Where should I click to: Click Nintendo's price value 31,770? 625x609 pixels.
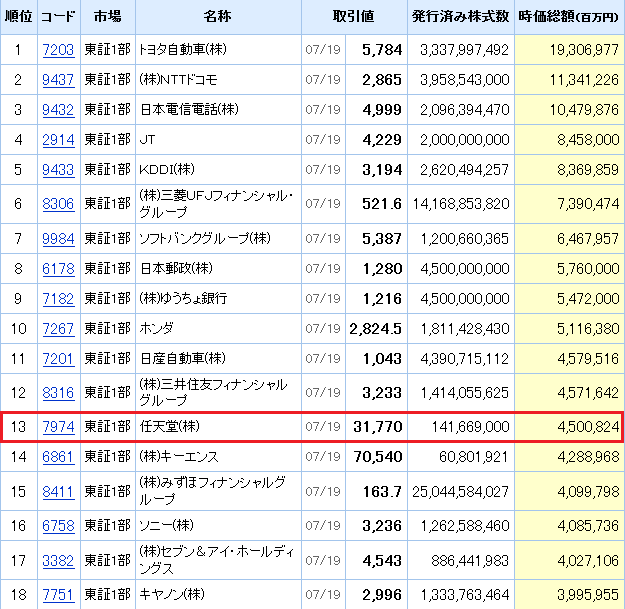(x=378, y=427)
